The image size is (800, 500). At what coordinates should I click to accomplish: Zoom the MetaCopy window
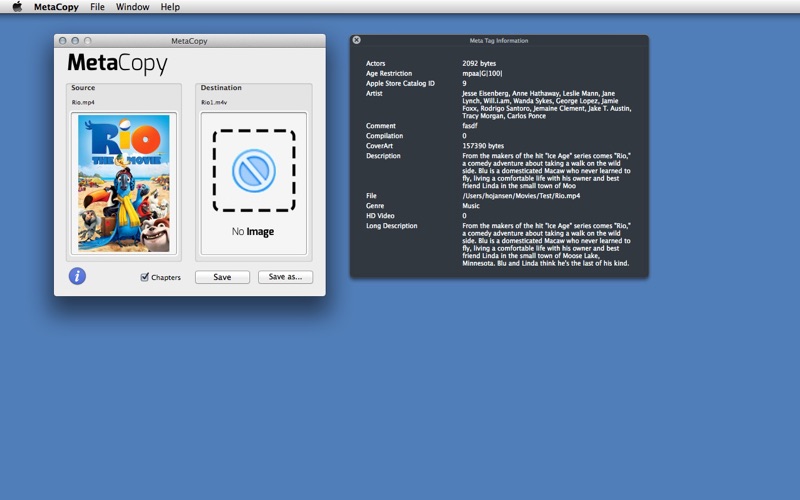tap(87, 41)
